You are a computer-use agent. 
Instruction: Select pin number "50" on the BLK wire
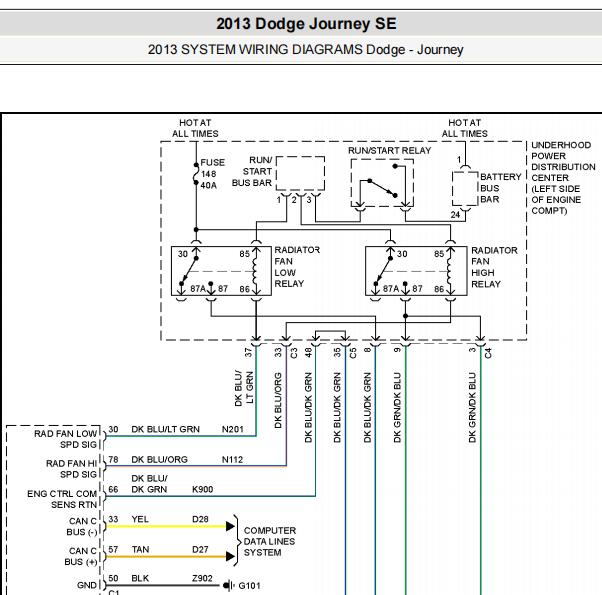coord(113,578)
